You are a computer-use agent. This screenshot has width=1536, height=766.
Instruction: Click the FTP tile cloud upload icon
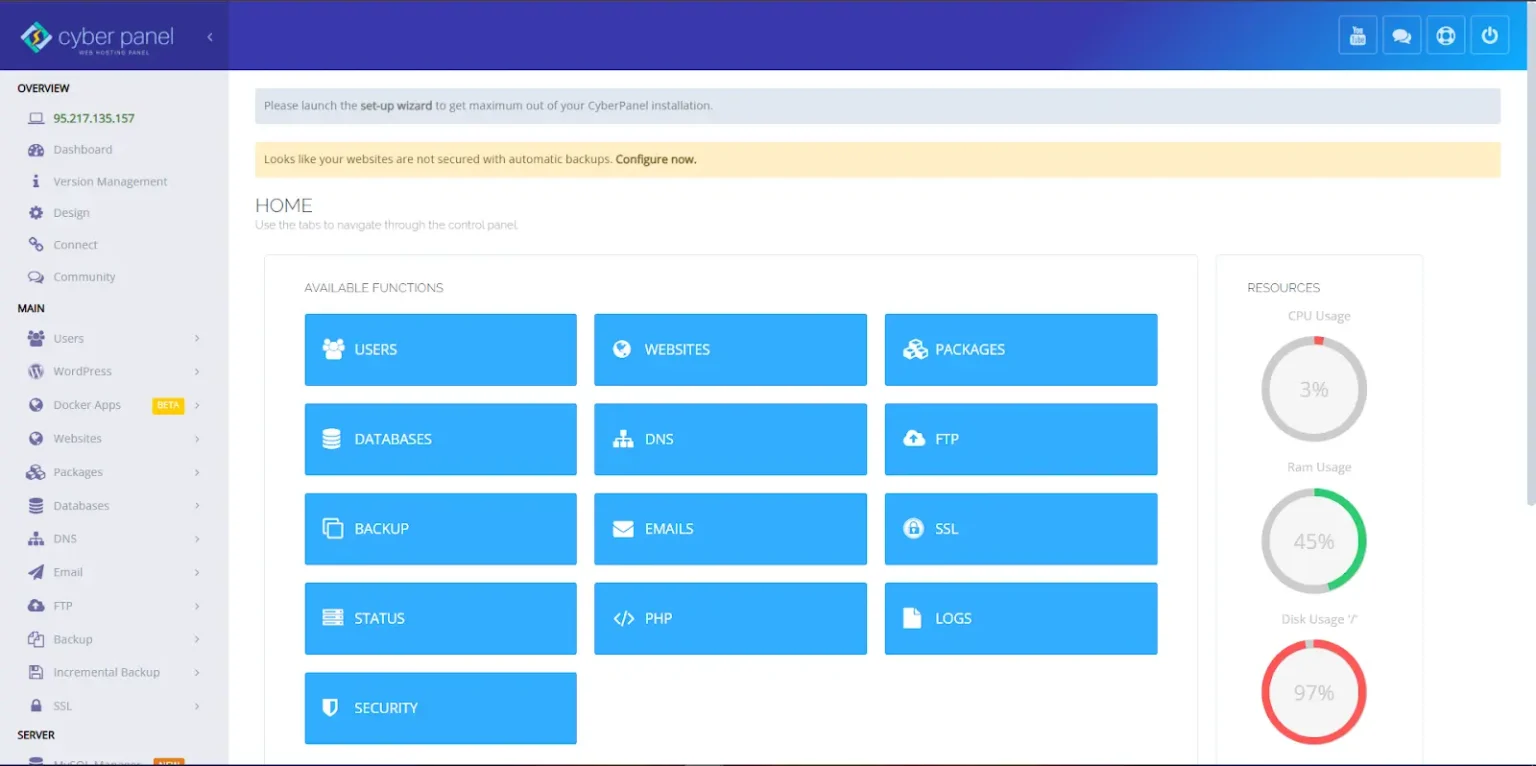[x=914, y=438]
